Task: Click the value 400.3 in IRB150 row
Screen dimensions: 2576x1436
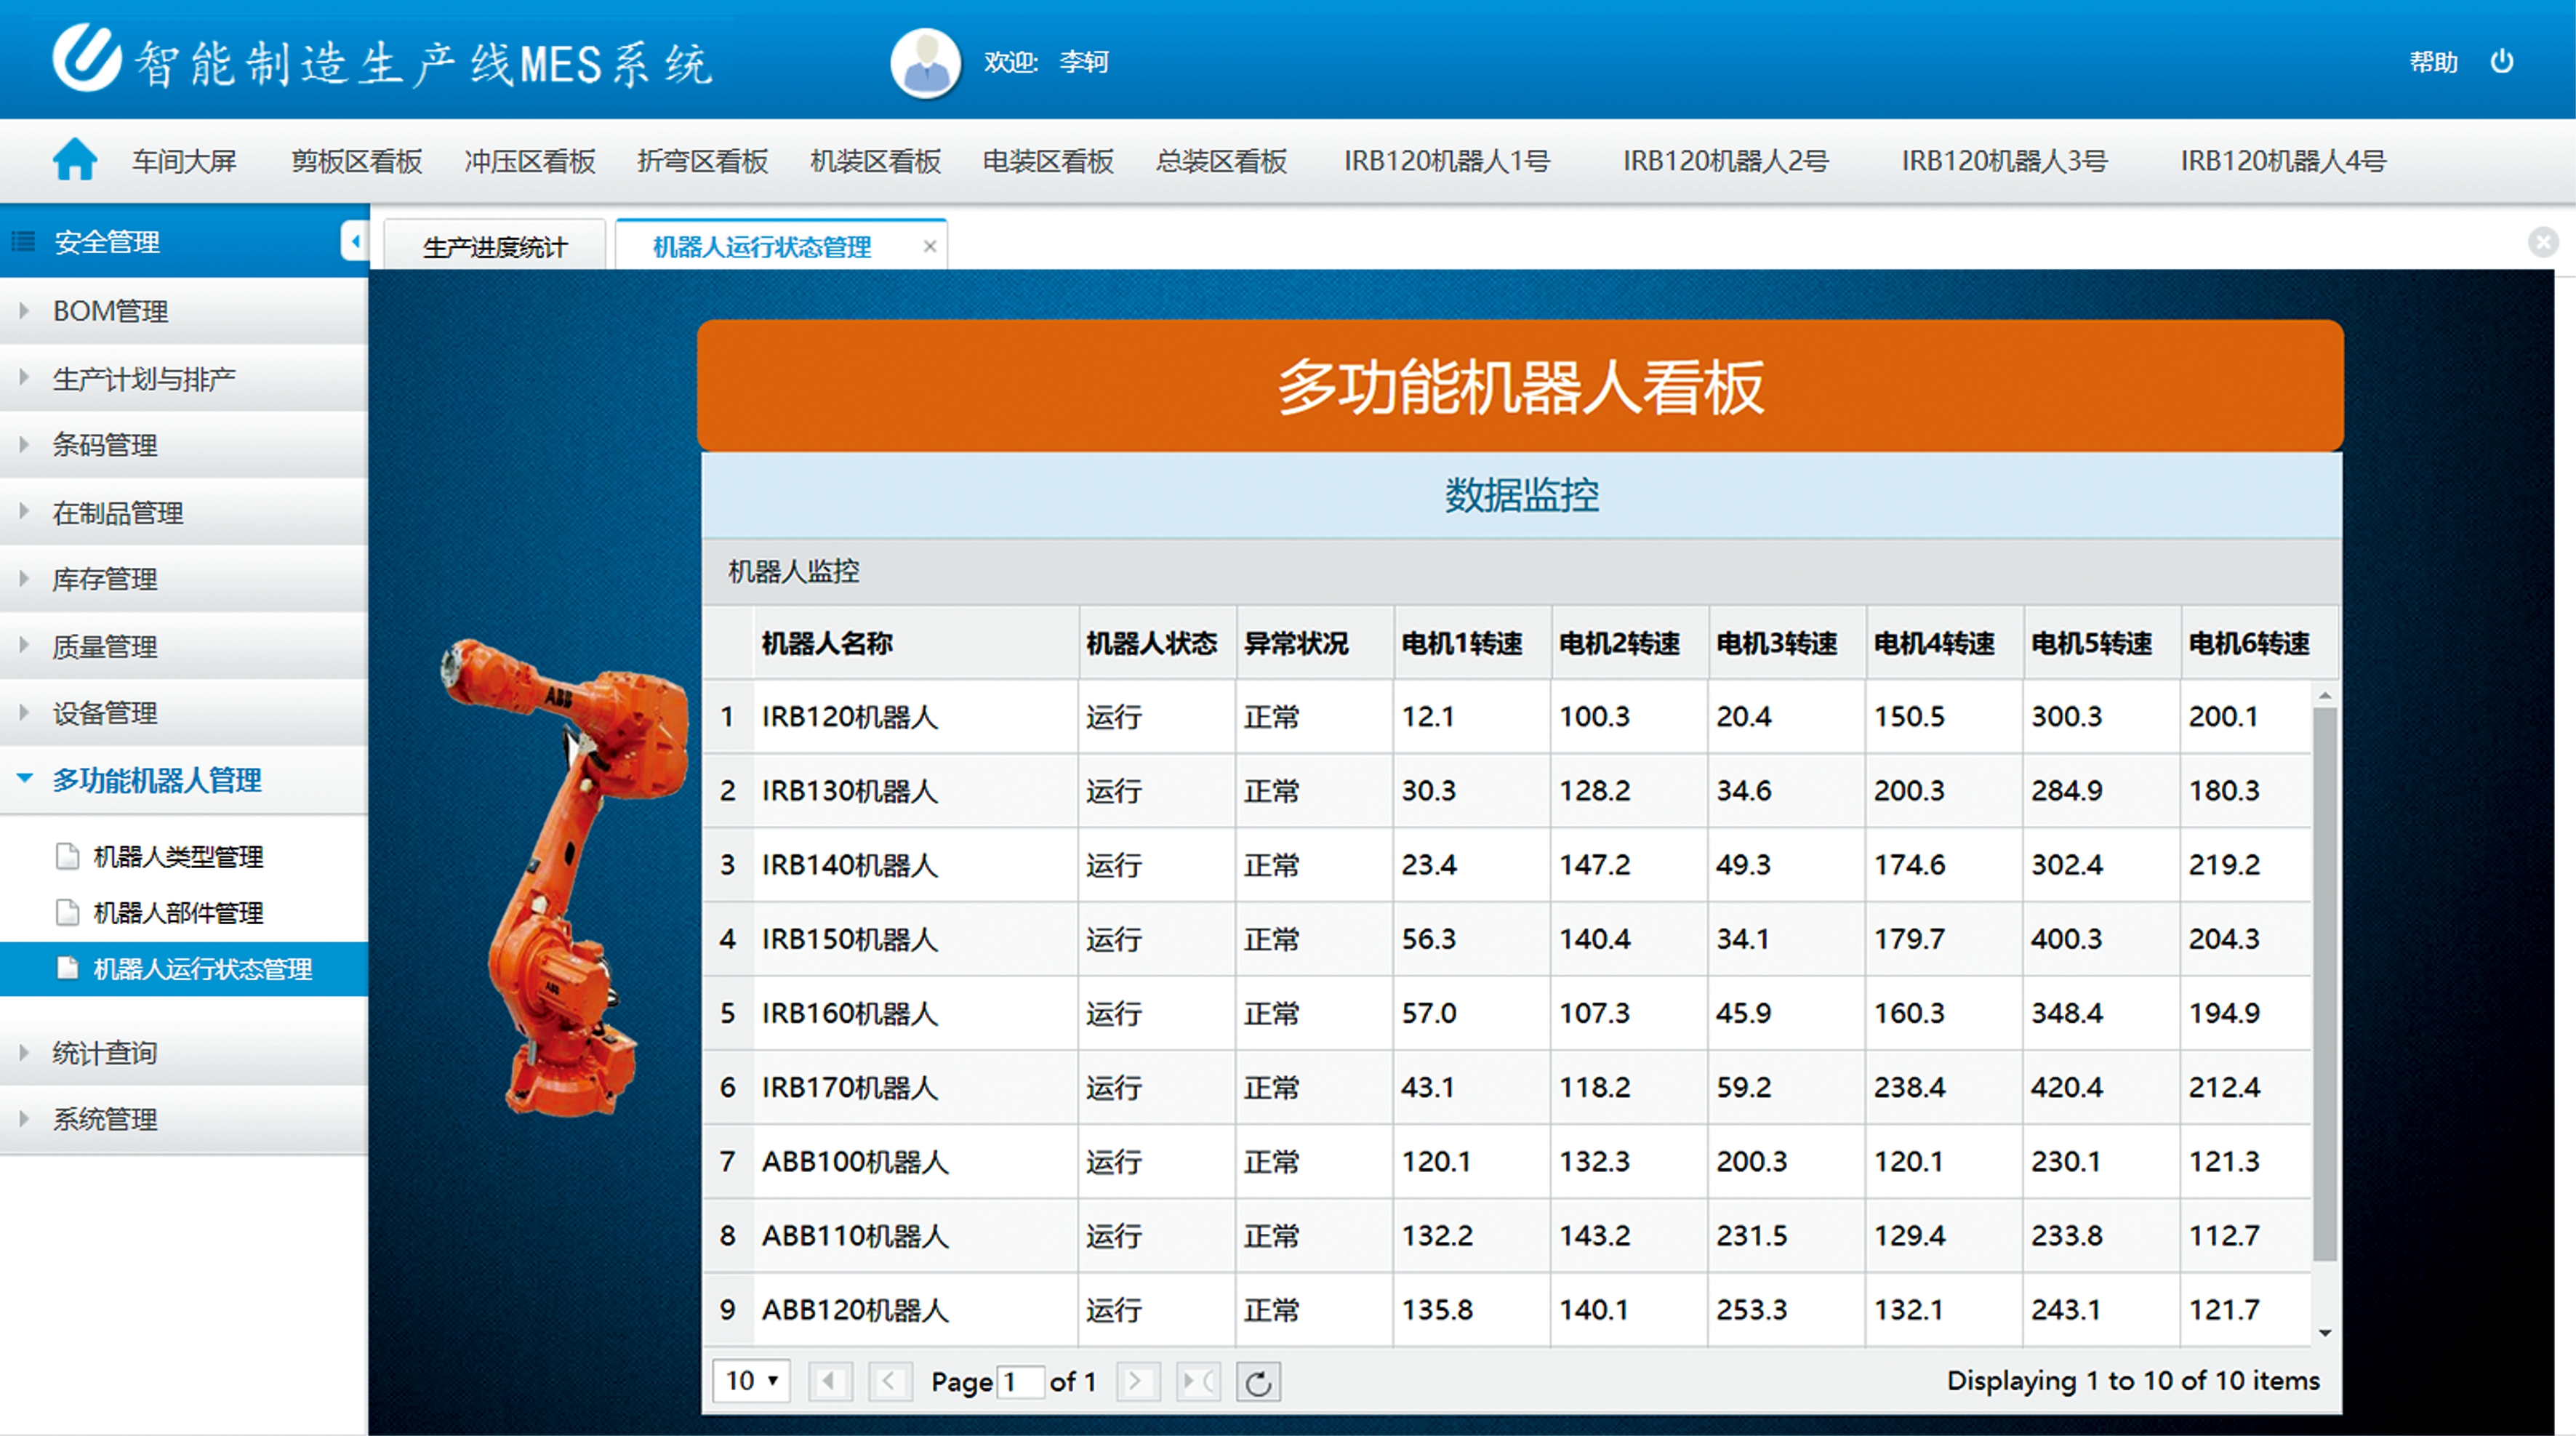Action: 2067,939
